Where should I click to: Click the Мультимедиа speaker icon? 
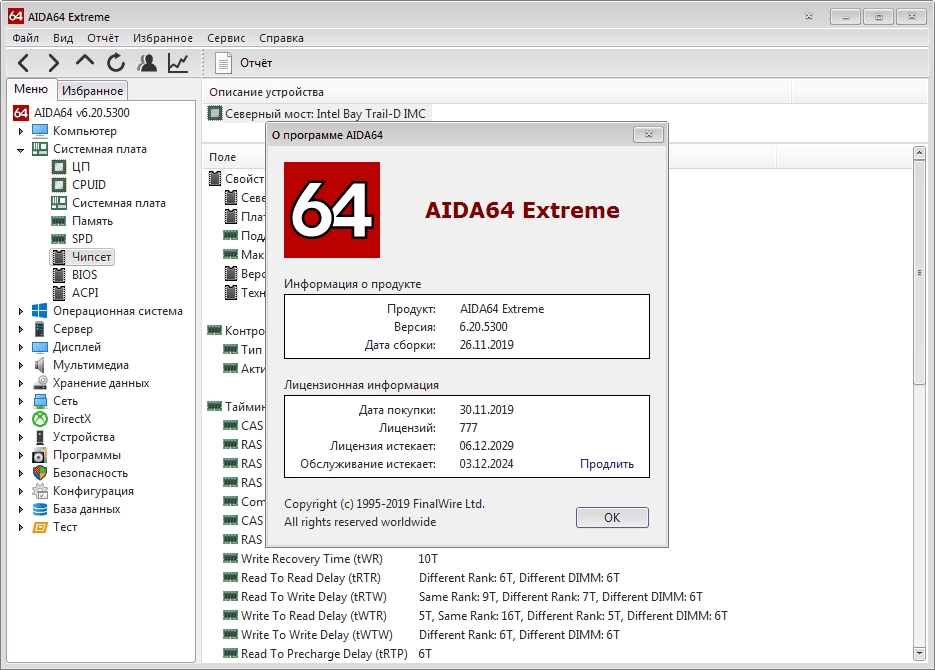pos(39,365)
